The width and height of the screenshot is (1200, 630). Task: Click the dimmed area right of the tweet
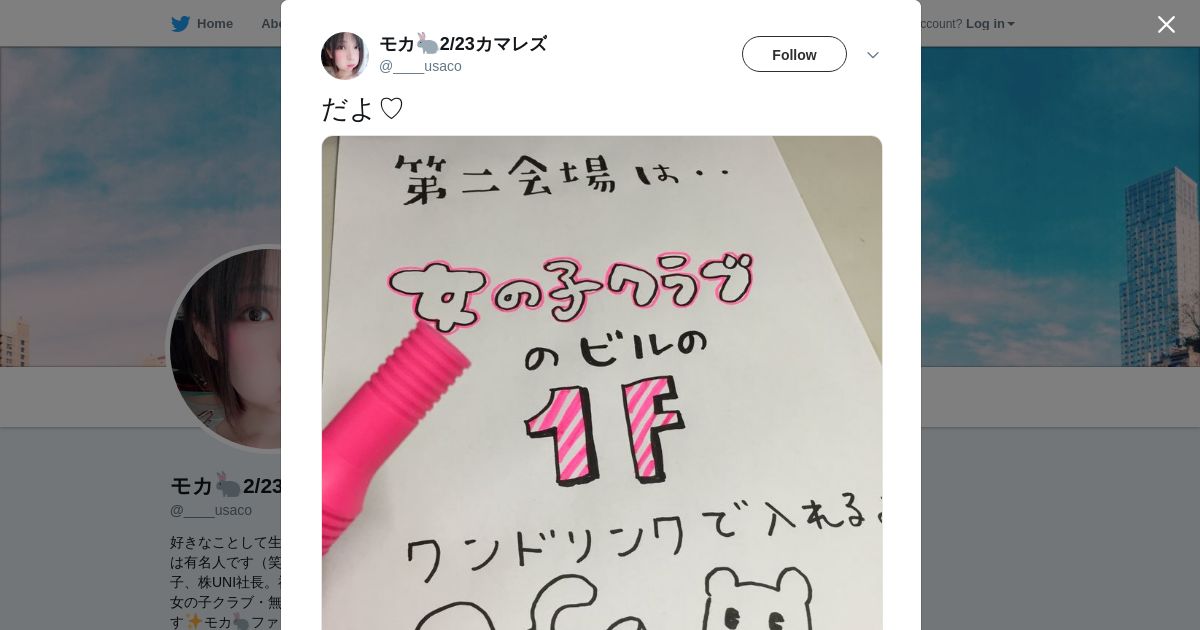tap(1060, 500)
